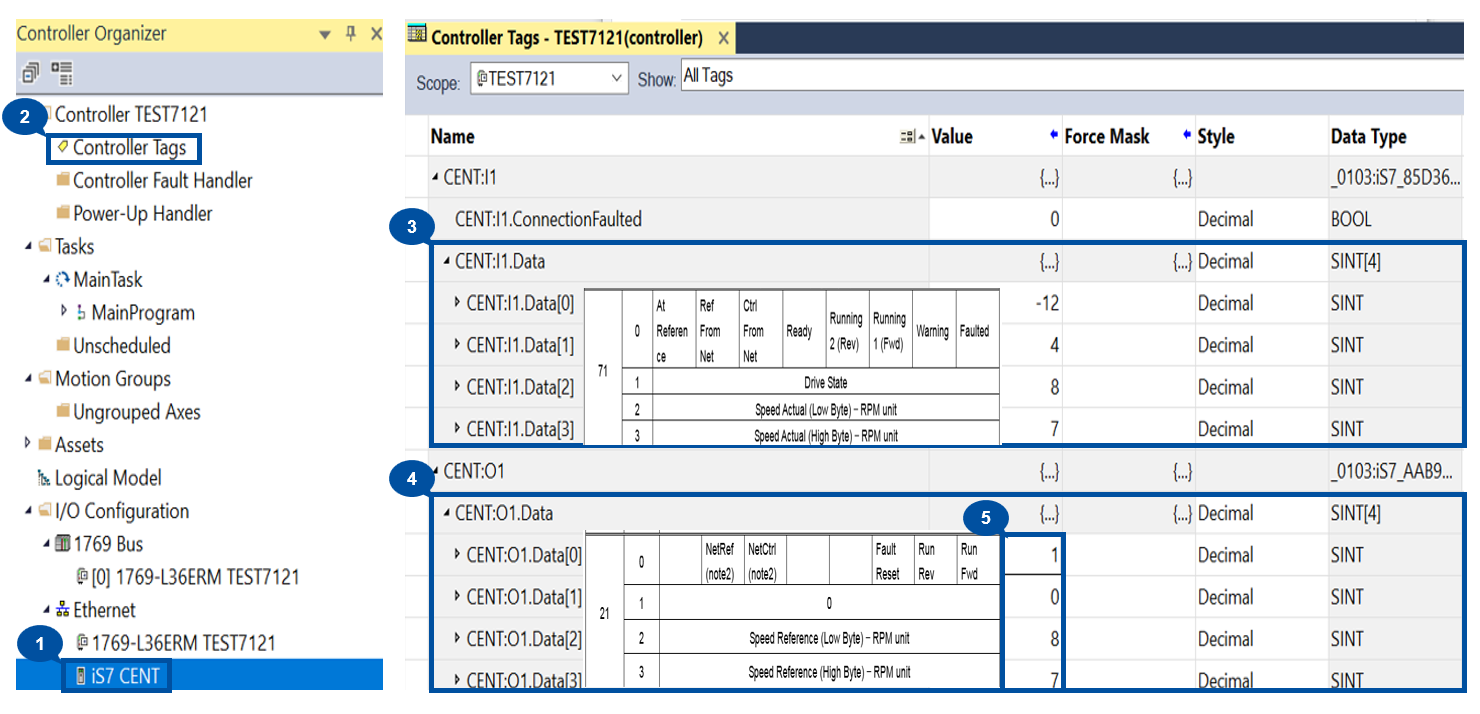The width and height of the screenshot is (1480, 714).
Task: Click the pin icon of Controller Organizer panel
Action: tap(350, 34)
